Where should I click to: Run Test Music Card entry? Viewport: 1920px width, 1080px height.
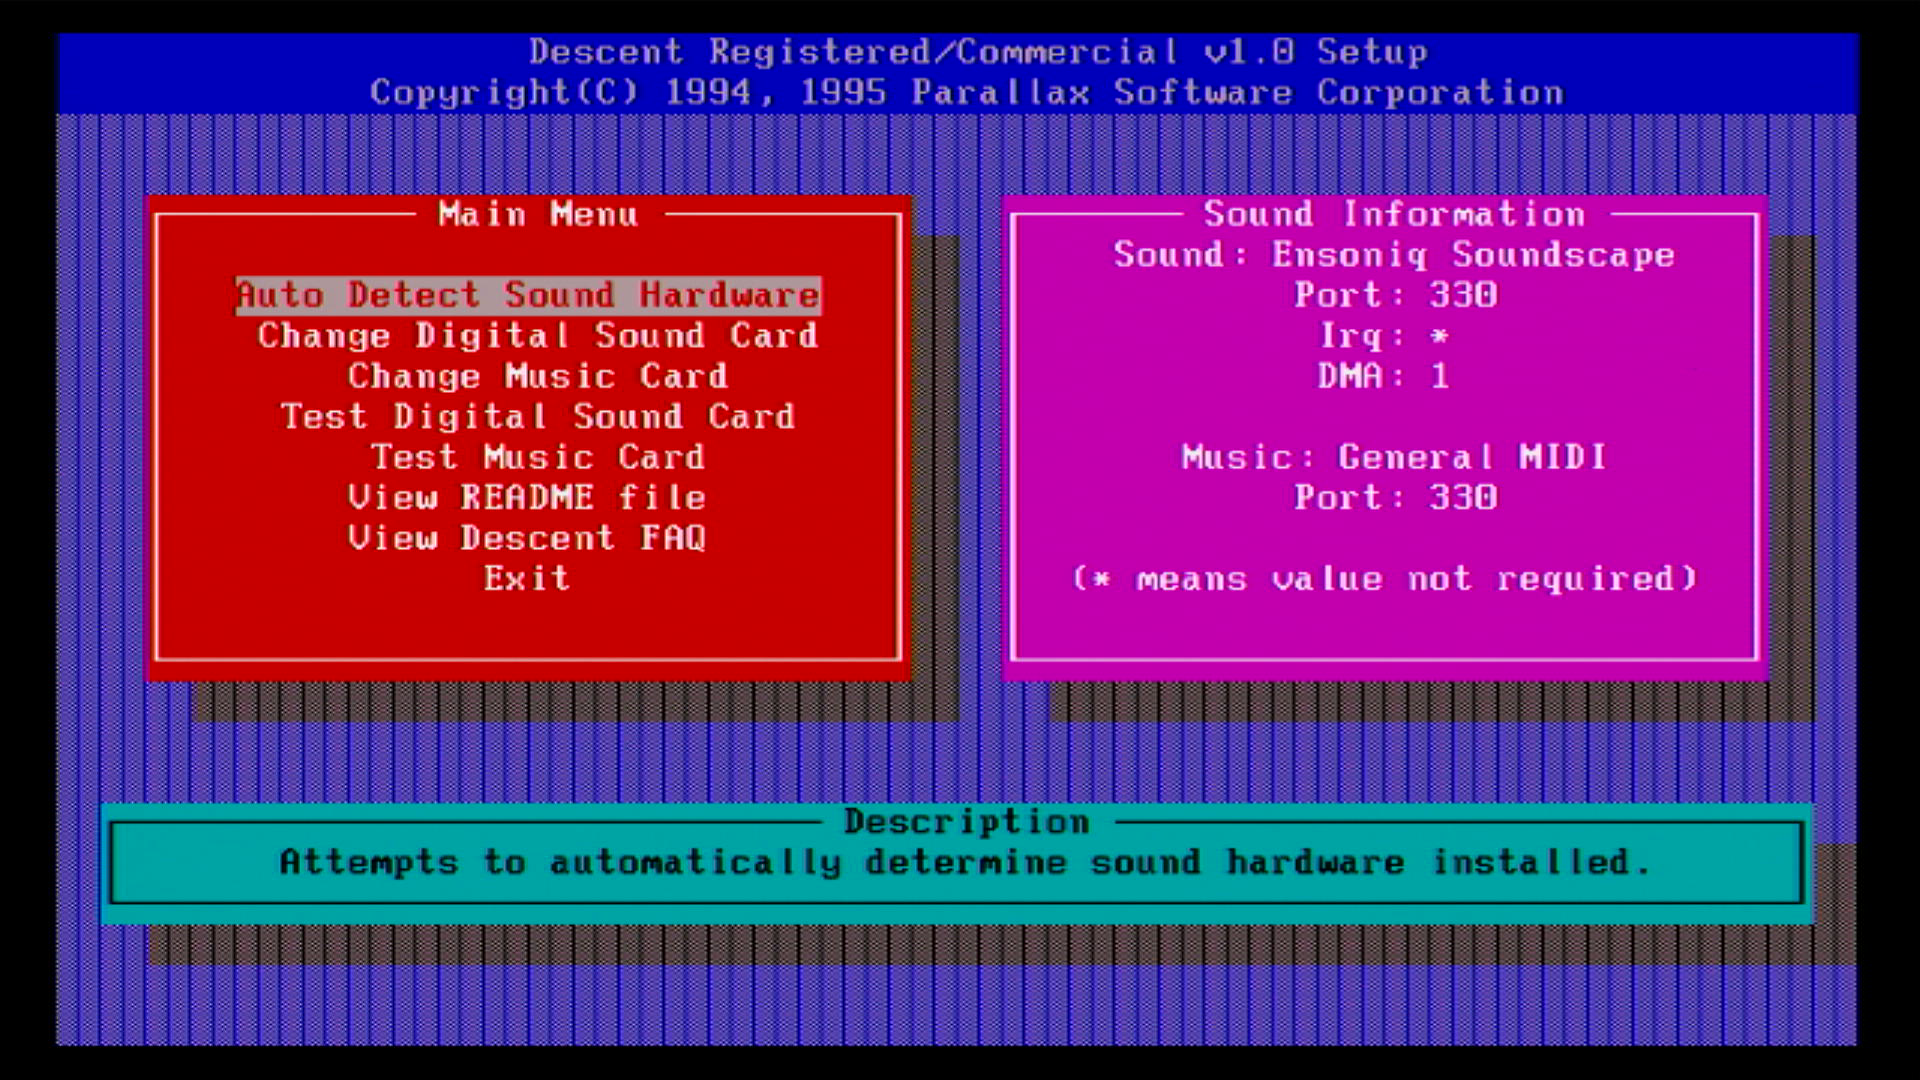point(537,458)
